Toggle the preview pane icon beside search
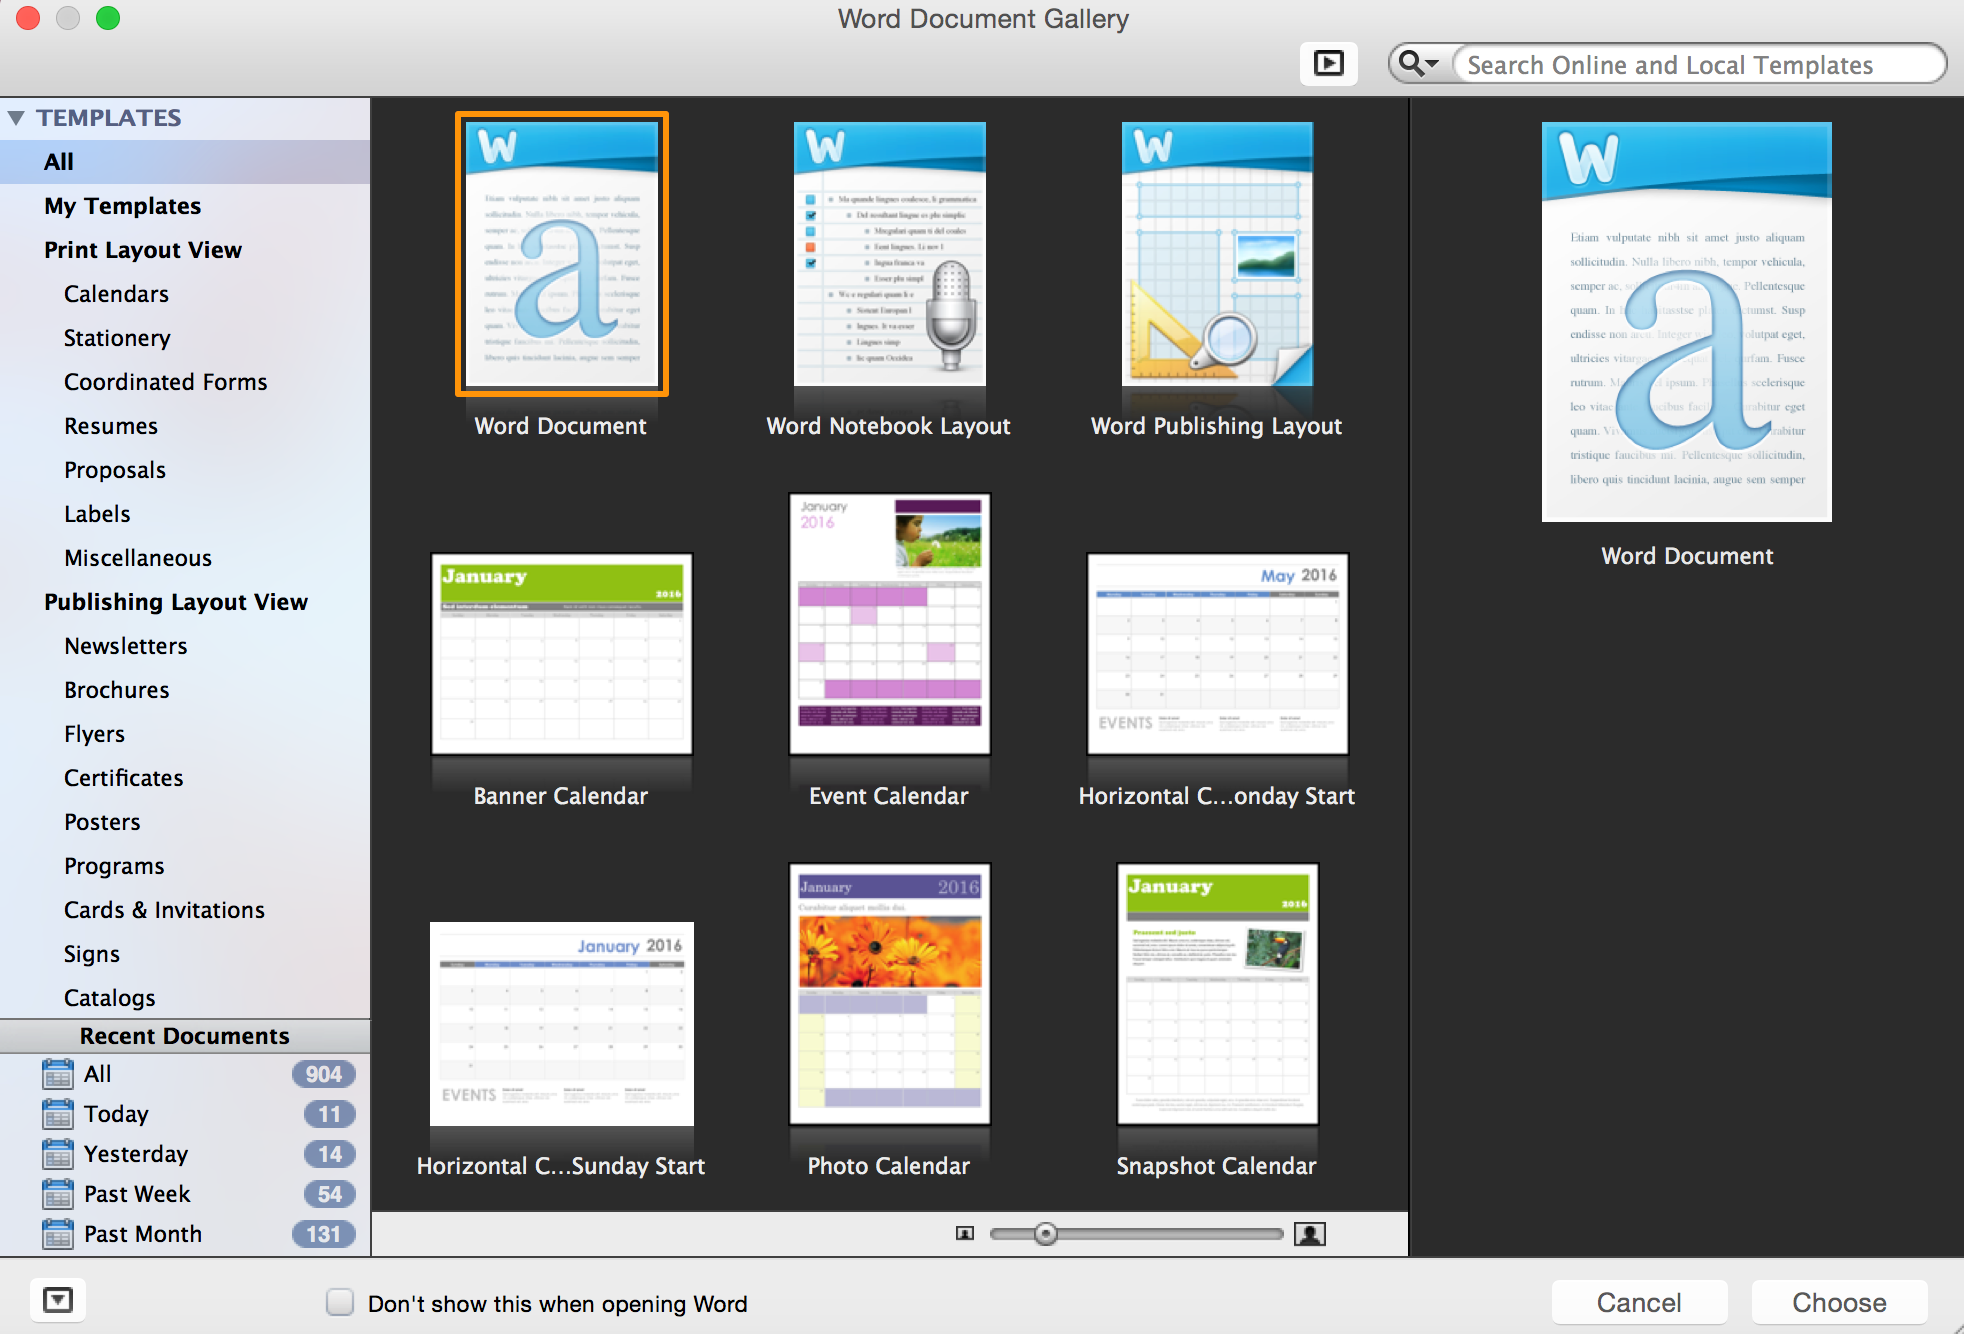 1329,63
